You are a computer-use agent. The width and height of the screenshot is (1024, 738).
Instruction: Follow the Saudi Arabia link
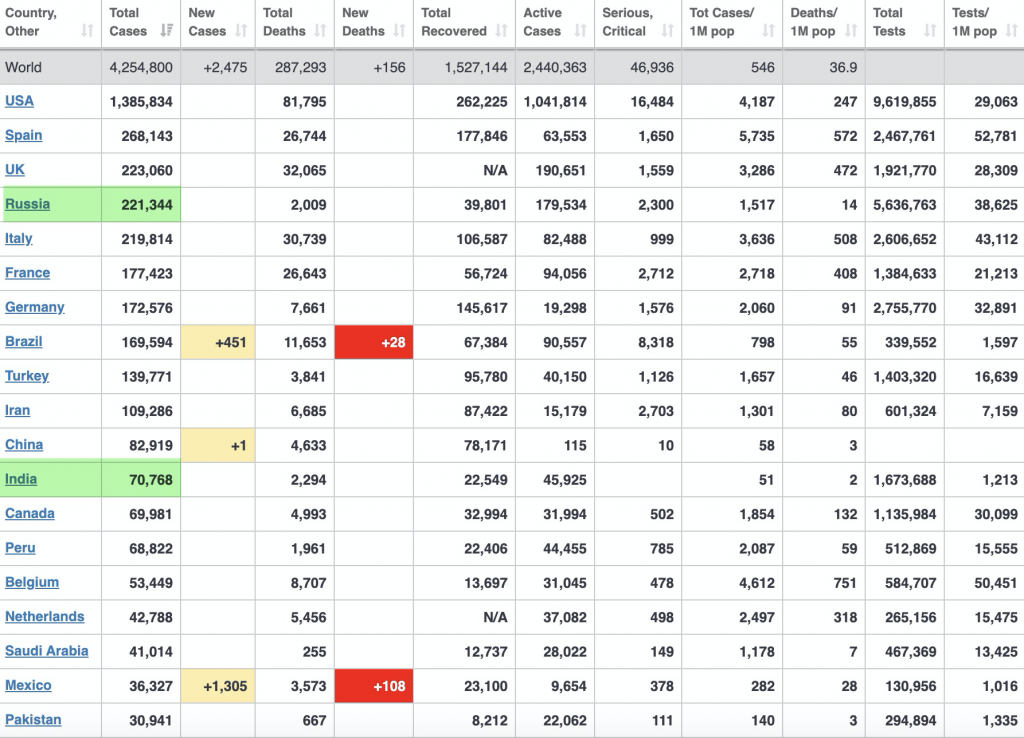click(46, 651)
